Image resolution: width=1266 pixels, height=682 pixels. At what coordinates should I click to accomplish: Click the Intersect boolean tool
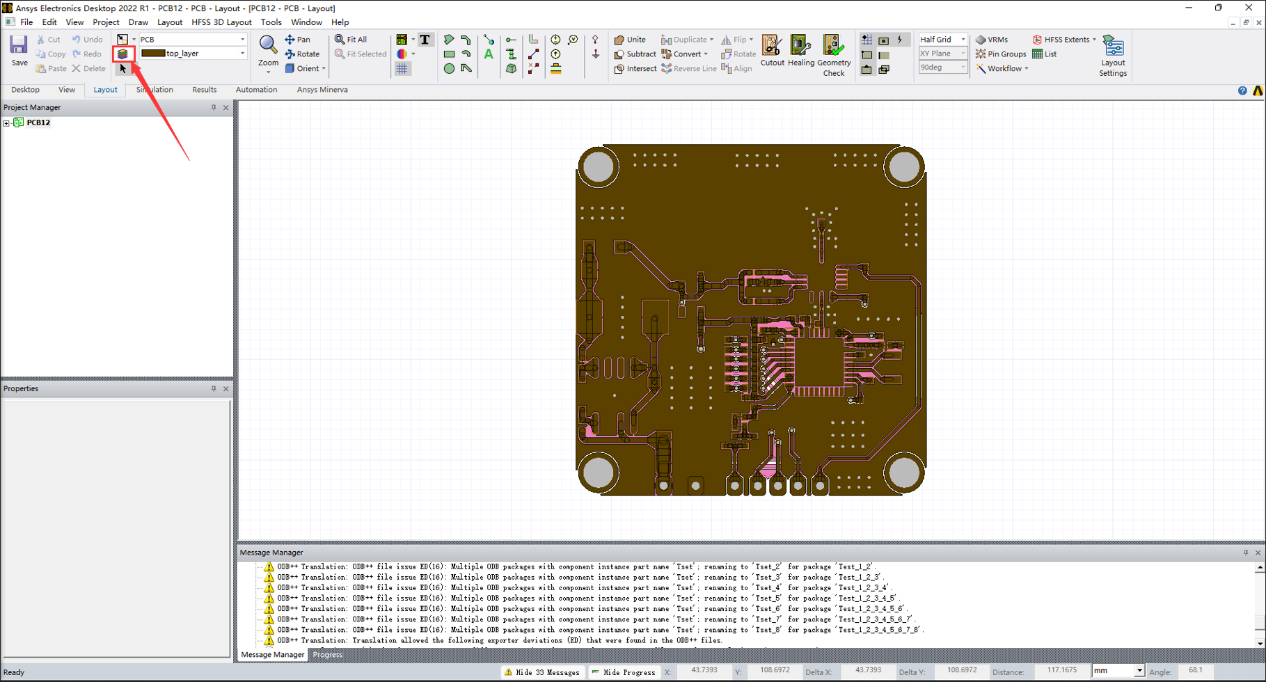[x=635, y=69]
